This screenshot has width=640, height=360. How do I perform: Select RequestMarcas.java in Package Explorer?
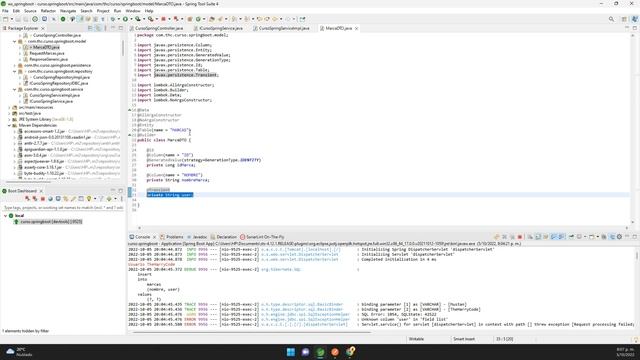pyautogui.click(x=47, y=53)
